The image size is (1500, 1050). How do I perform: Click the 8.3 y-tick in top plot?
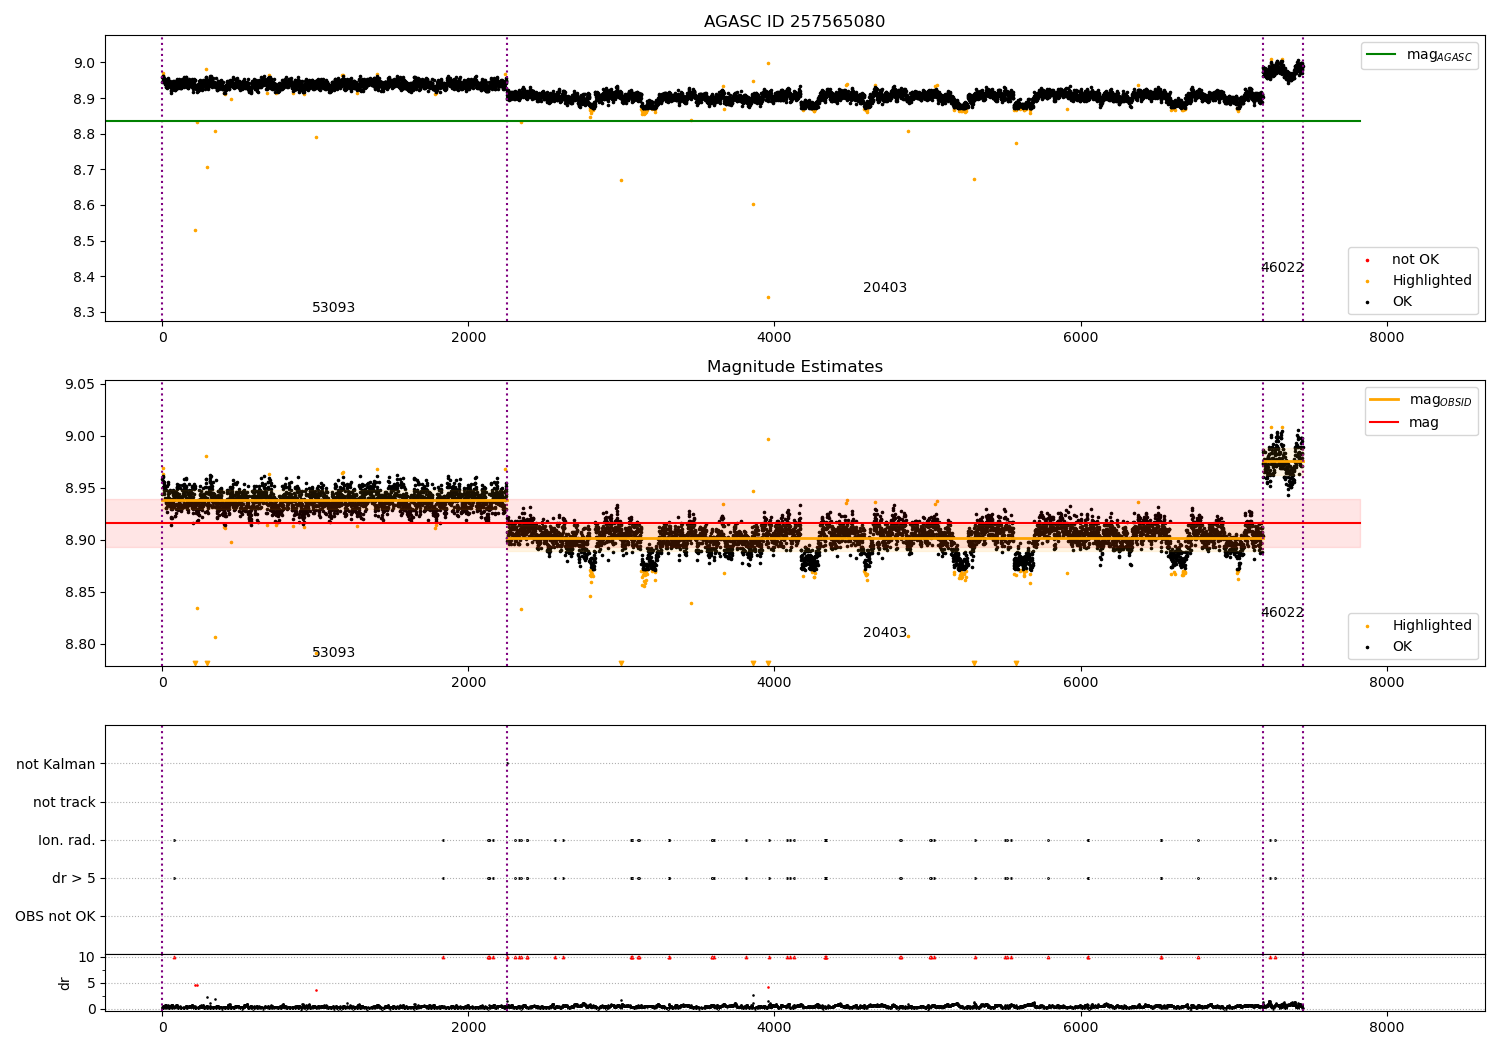pos(84,313)
